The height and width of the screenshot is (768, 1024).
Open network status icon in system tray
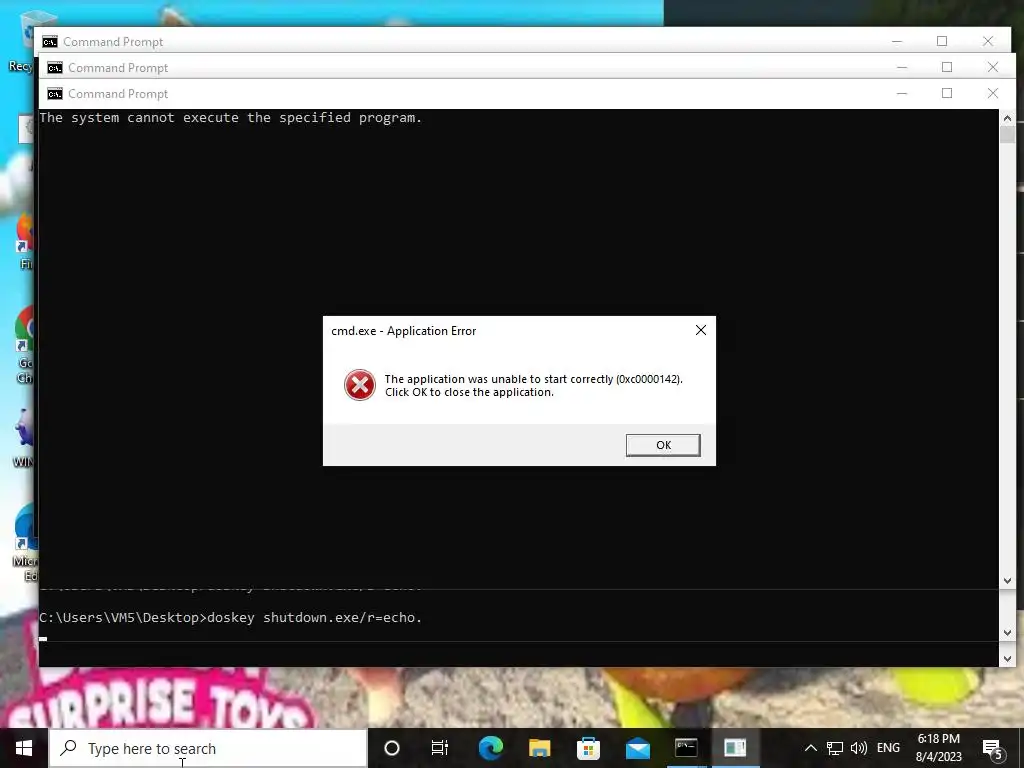coord(835,748)
